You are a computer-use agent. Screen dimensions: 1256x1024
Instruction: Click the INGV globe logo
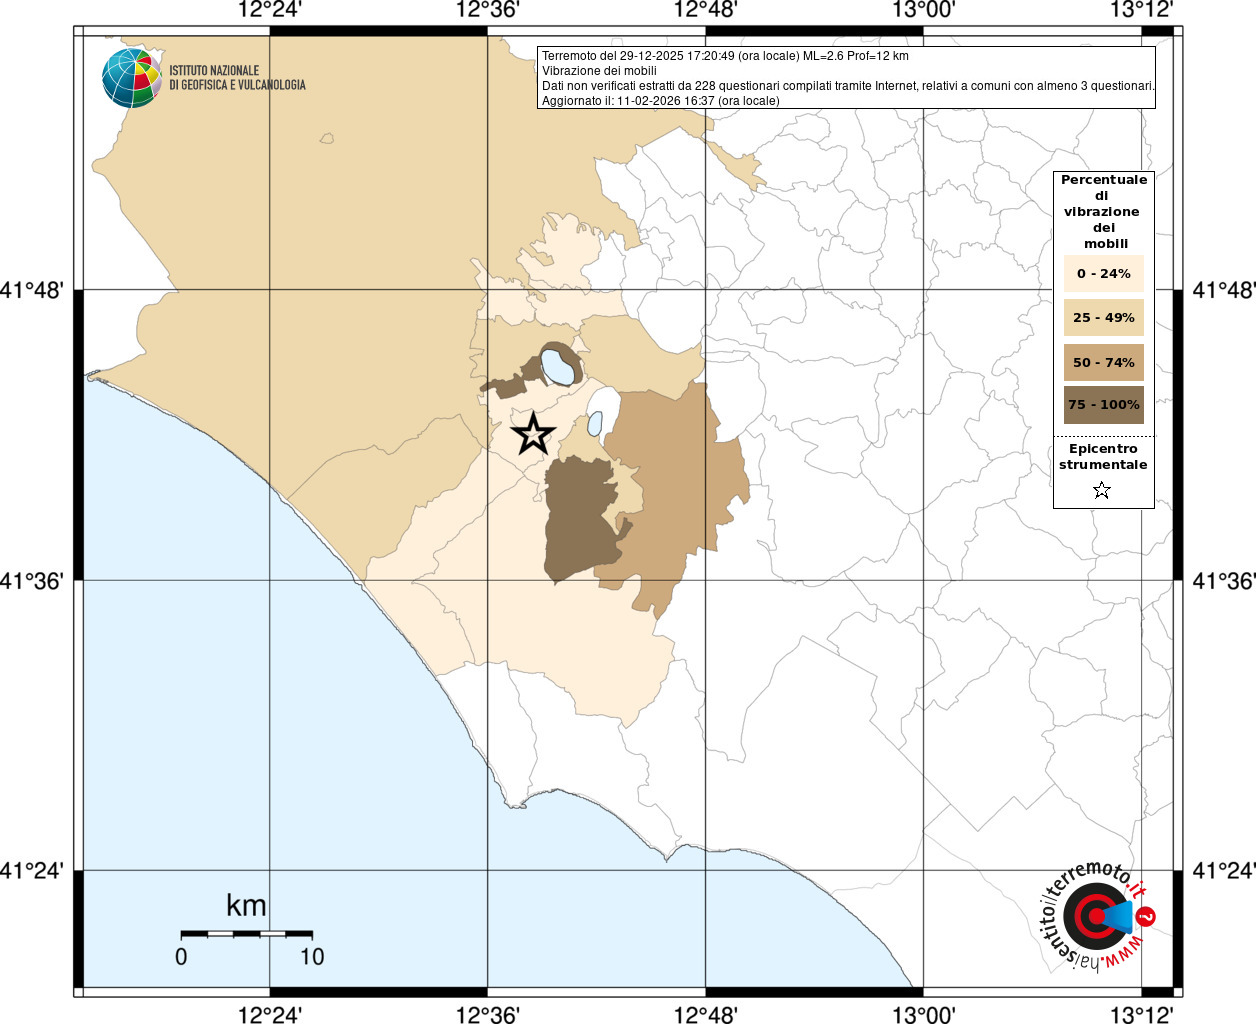pos(132,78)
